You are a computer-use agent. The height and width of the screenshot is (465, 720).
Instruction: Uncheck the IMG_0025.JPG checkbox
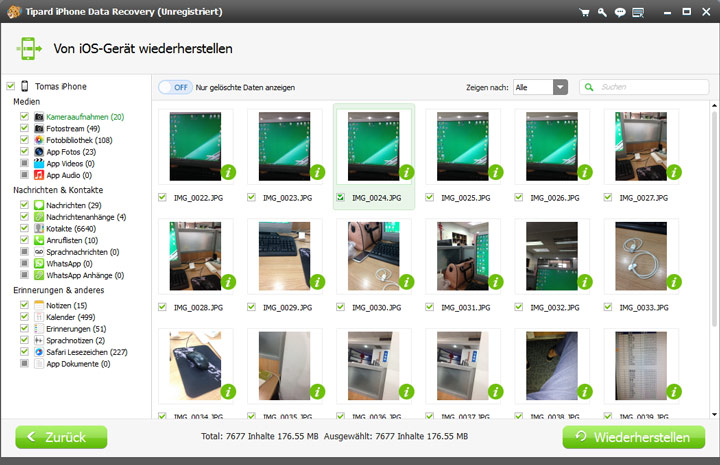[x=430, y=198]
